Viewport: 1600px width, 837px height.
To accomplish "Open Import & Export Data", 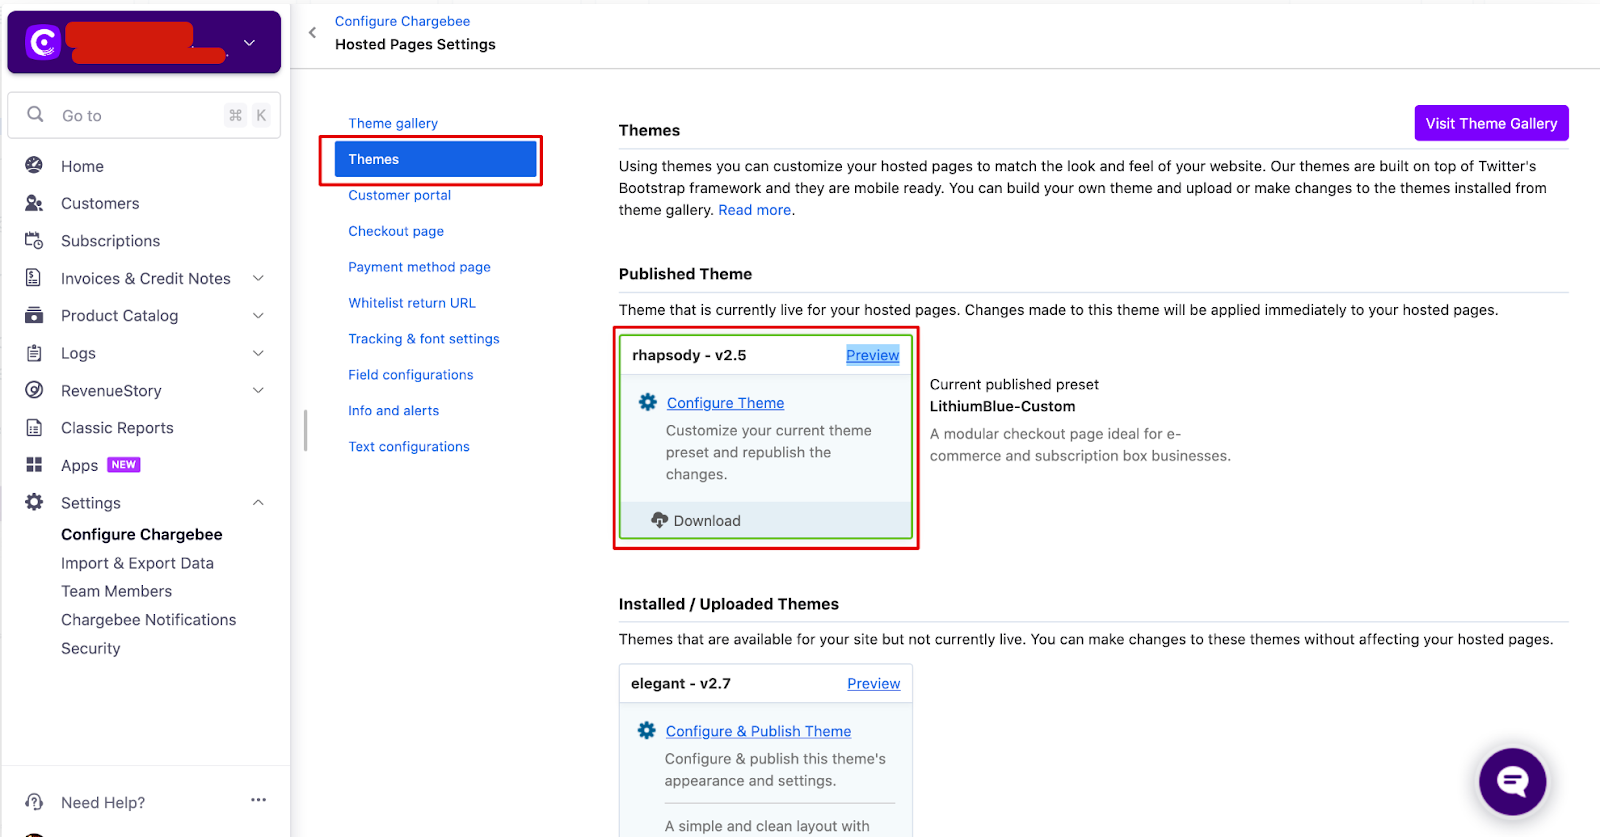I will pos(137,563).
